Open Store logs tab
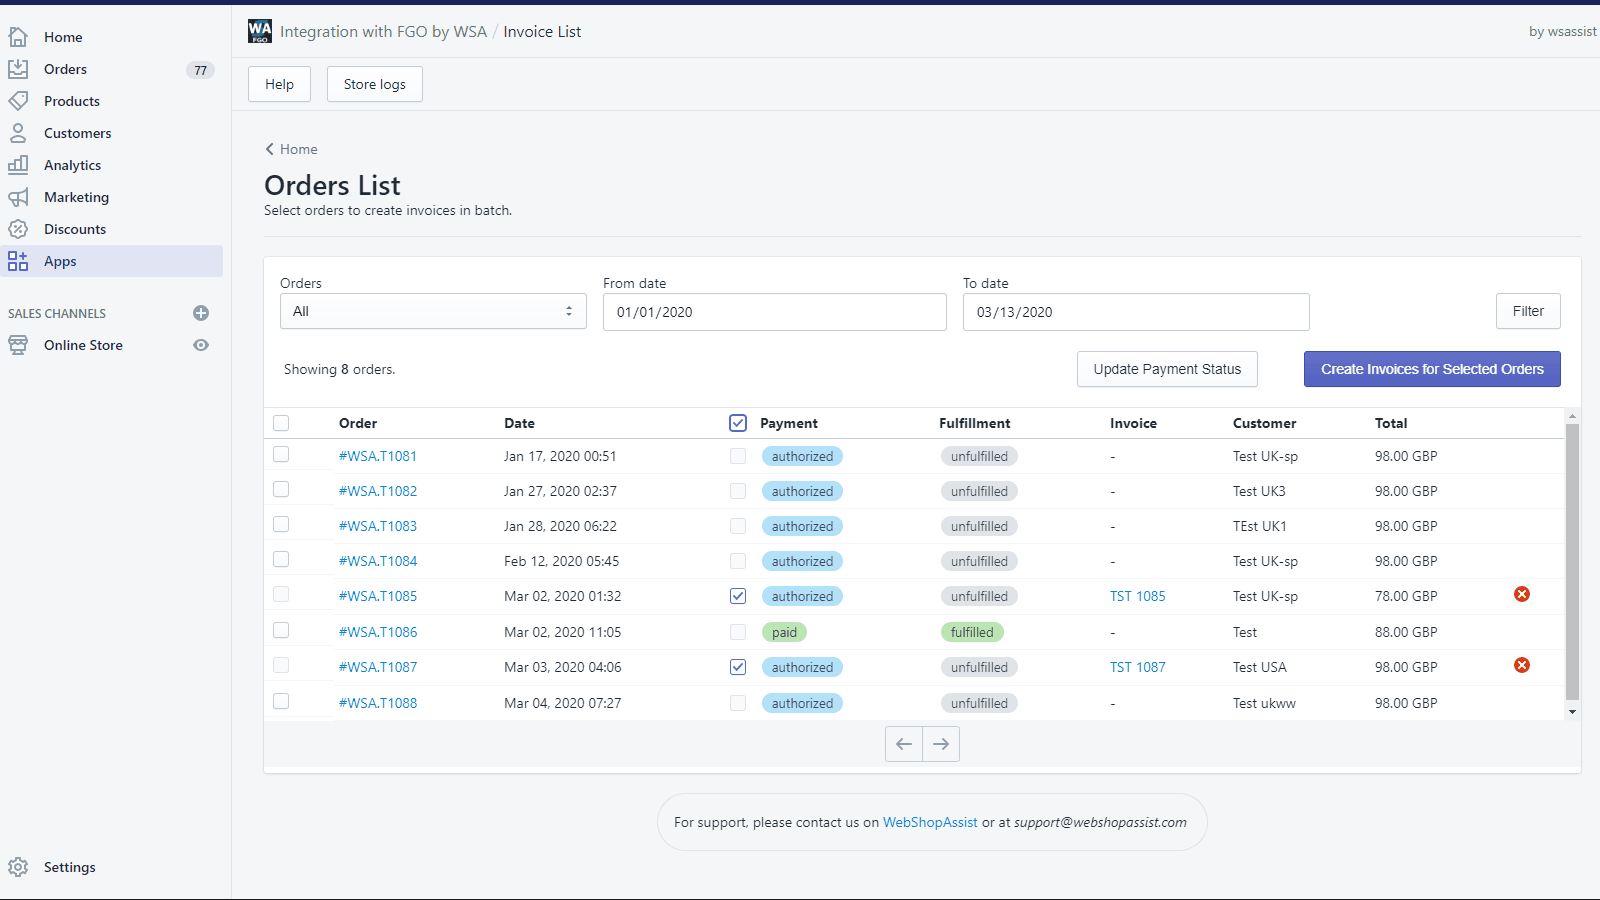Viewport: 1600px width, 900px height. (374, 84)
